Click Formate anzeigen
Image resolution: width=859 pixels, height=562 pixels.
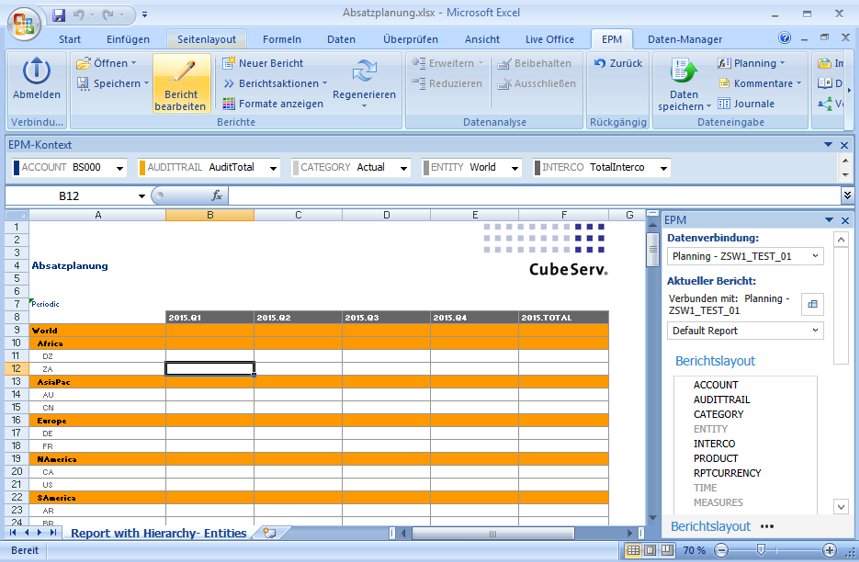273,104
